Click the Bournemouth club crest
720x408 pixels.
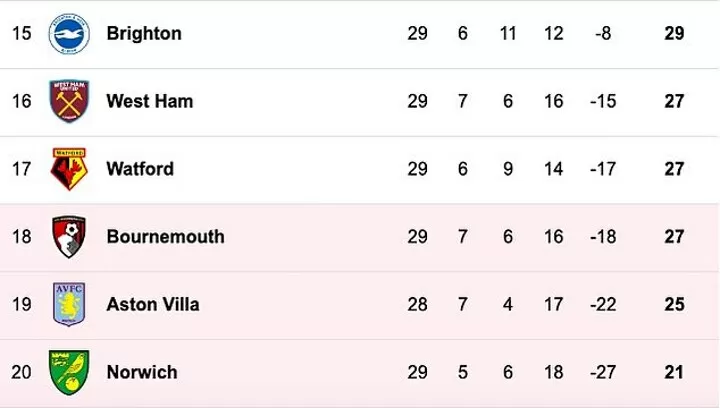click(69, 237)
